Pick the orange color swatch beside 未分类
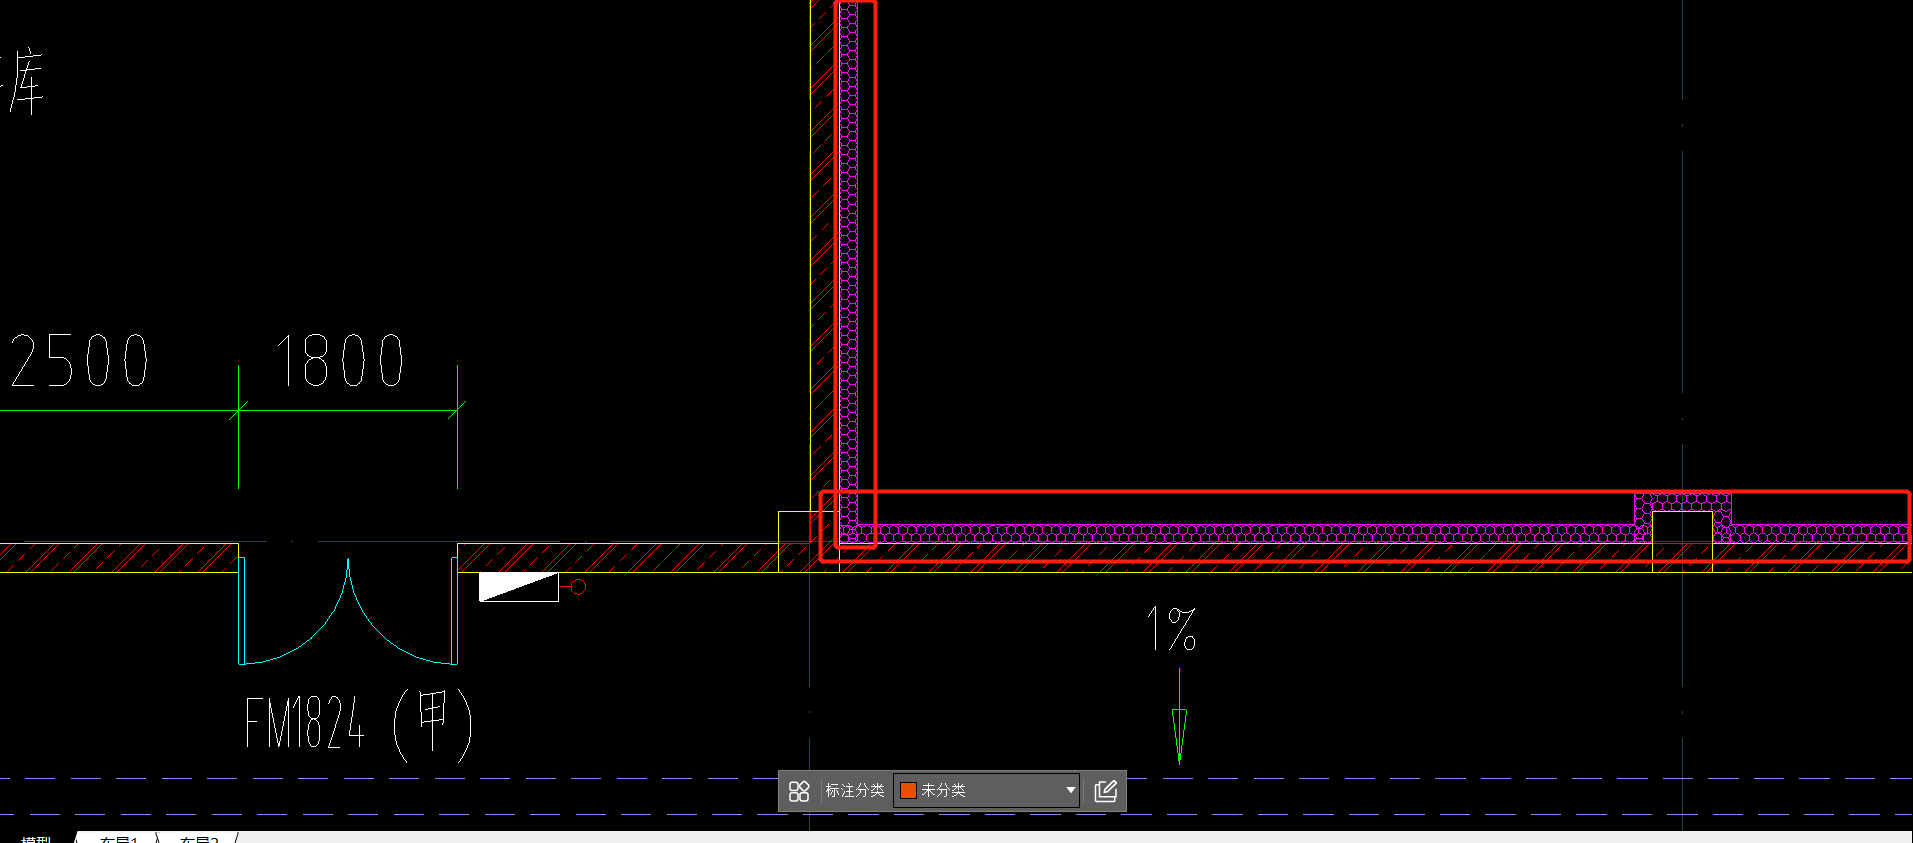 pos(908,790)
